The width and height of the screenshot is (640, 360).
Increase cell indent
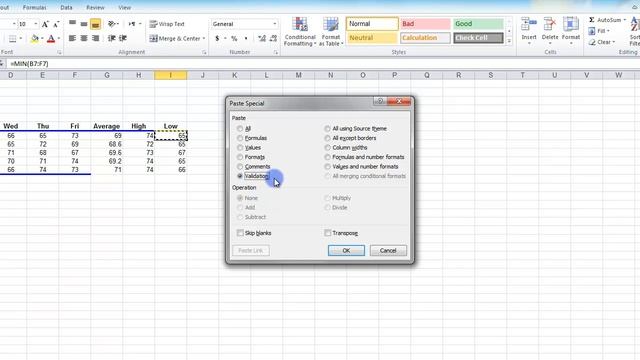point(122,38)
